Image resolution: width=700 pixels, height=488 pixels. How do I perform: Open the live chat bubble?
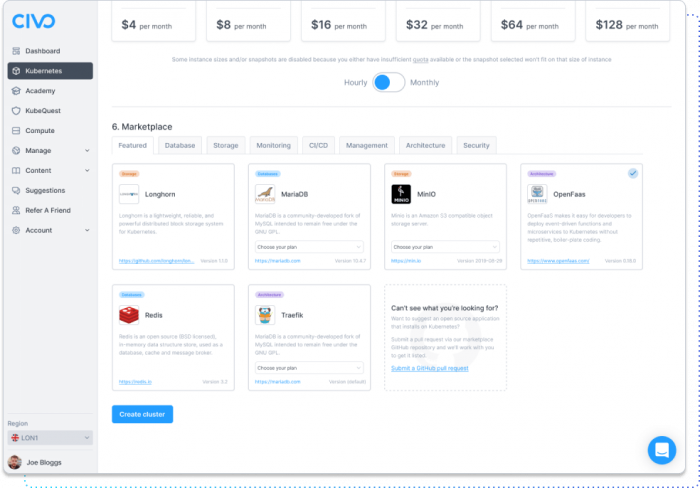click(662, 450)
